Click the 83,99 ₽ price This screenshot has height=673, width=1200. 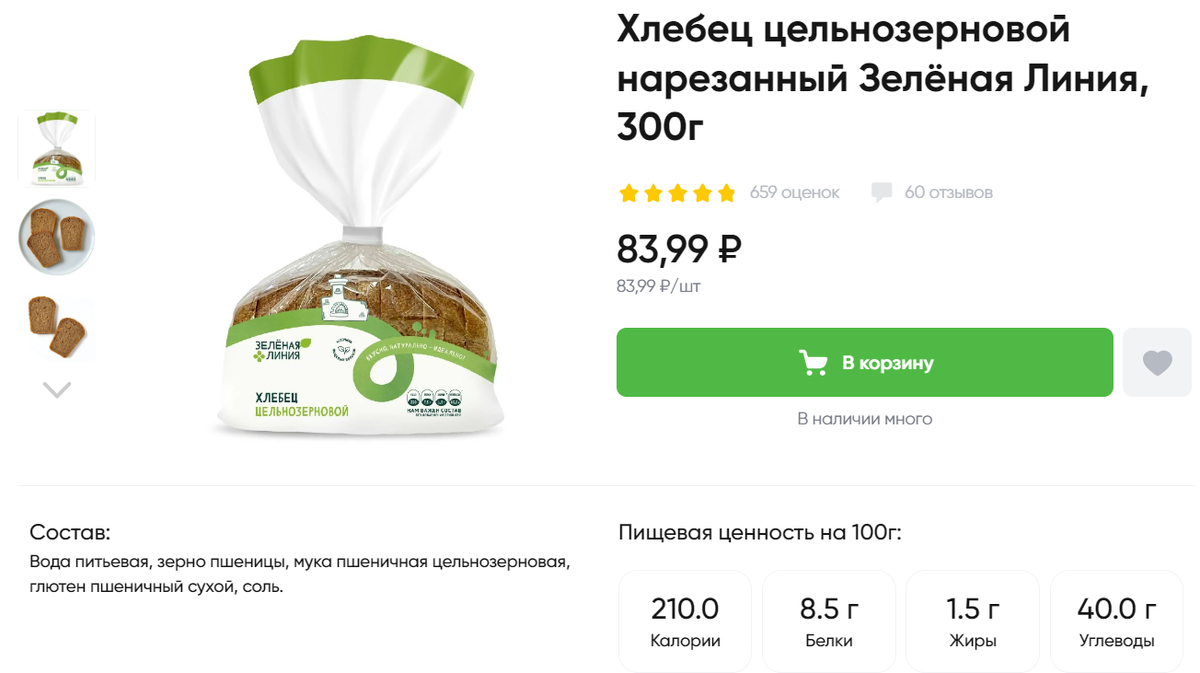(x=679, y=247)
